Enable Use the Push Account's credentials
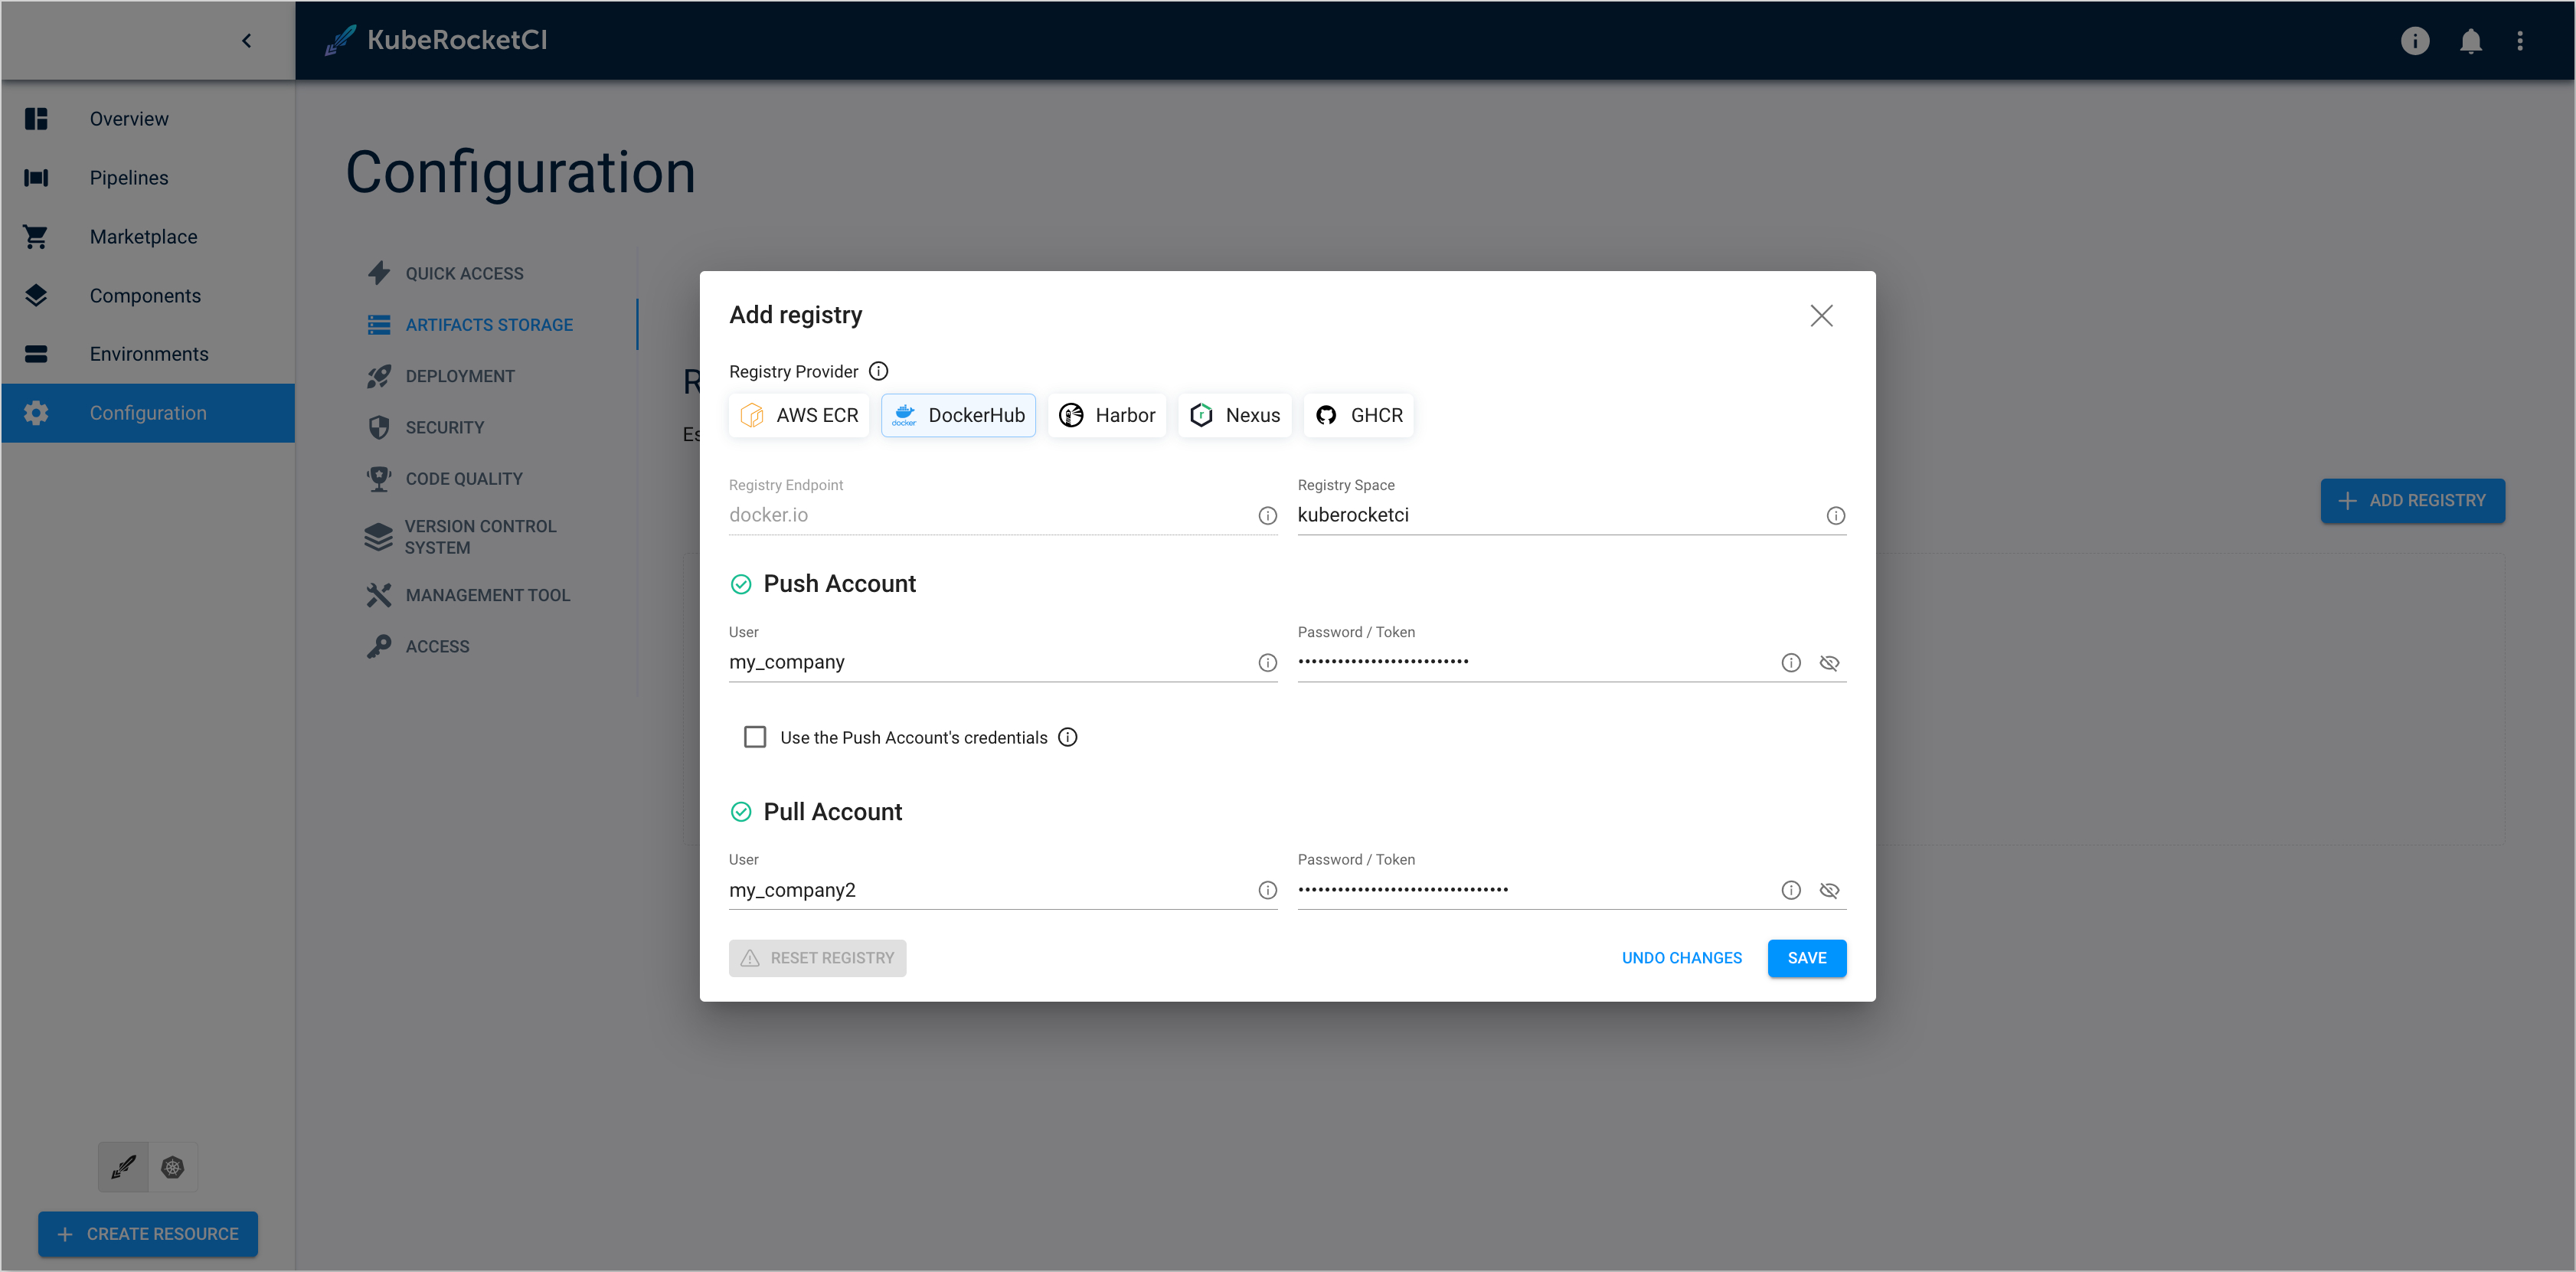The image size is (2576, 1272). pyautogui.click(x=754, y=736)
